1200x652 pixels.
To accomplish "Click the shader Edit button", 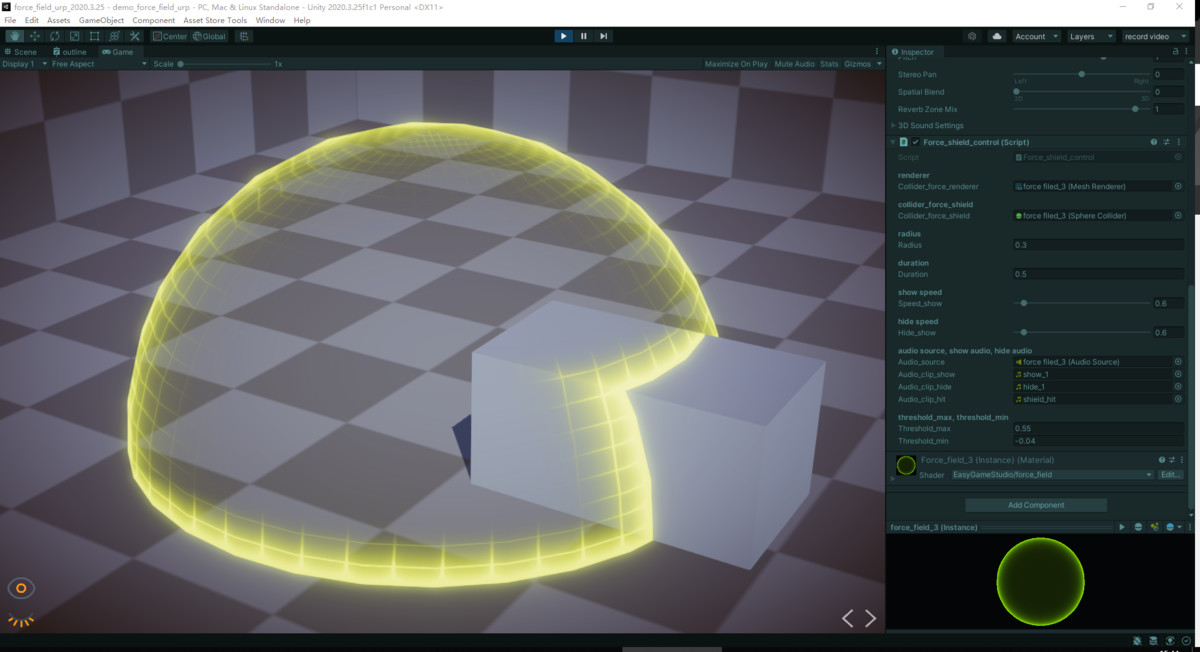I will pyautogui.click(x=1170, y=475).
